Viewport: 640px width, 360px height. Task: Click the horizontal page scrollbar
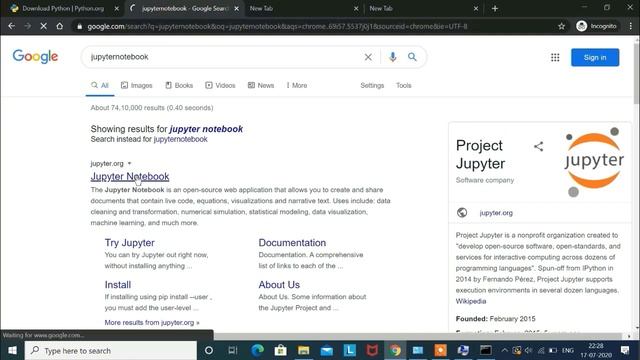(417, 336)
